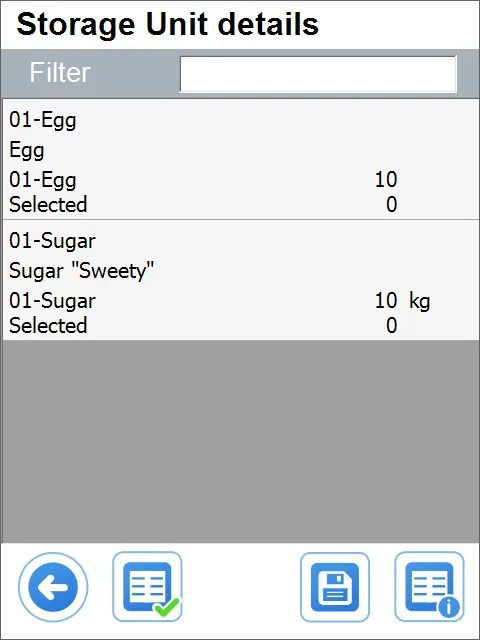Image resolution: width=480 pixels, height=640 pixels.
Task: Click into the Filter text field
Action: point(318,74)
